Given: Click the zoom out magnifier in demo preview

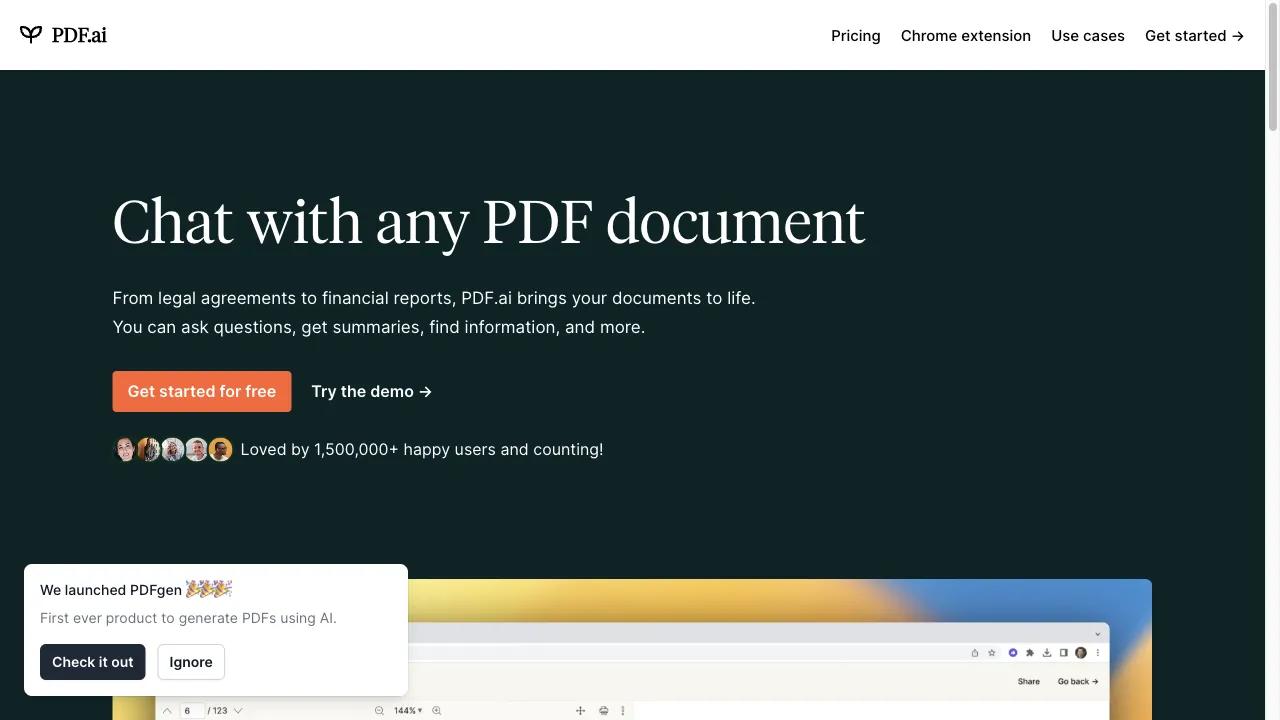Looking at the screenshot, I should (x=379, y=710).
